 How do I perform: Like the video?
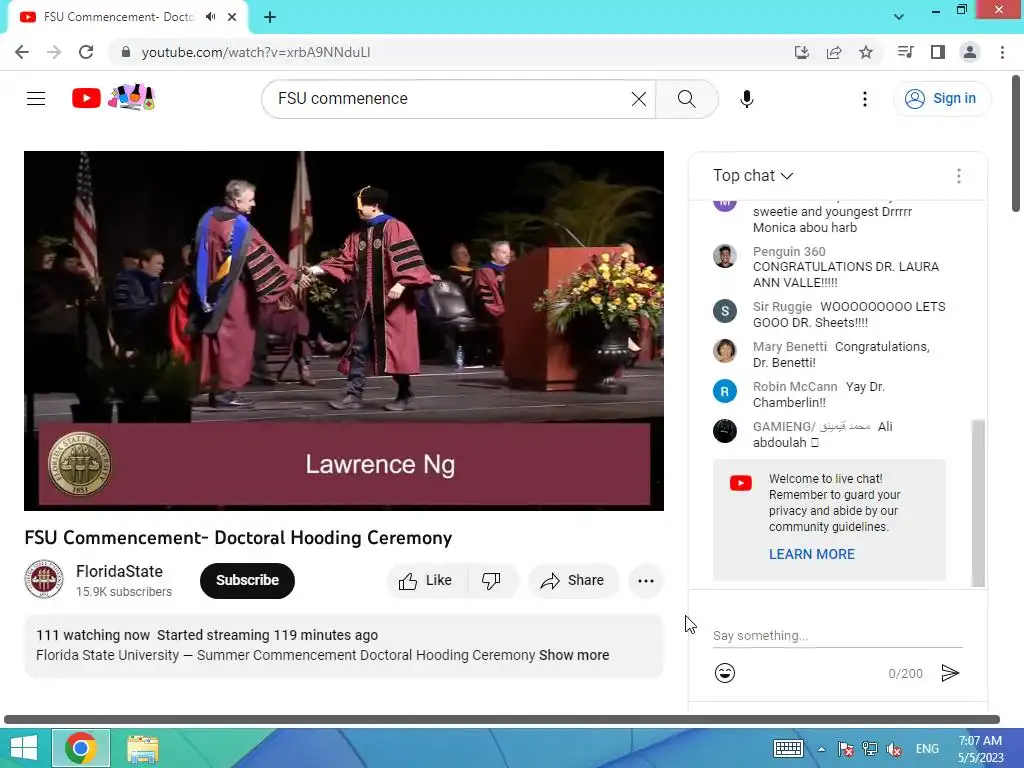[426, 581]
